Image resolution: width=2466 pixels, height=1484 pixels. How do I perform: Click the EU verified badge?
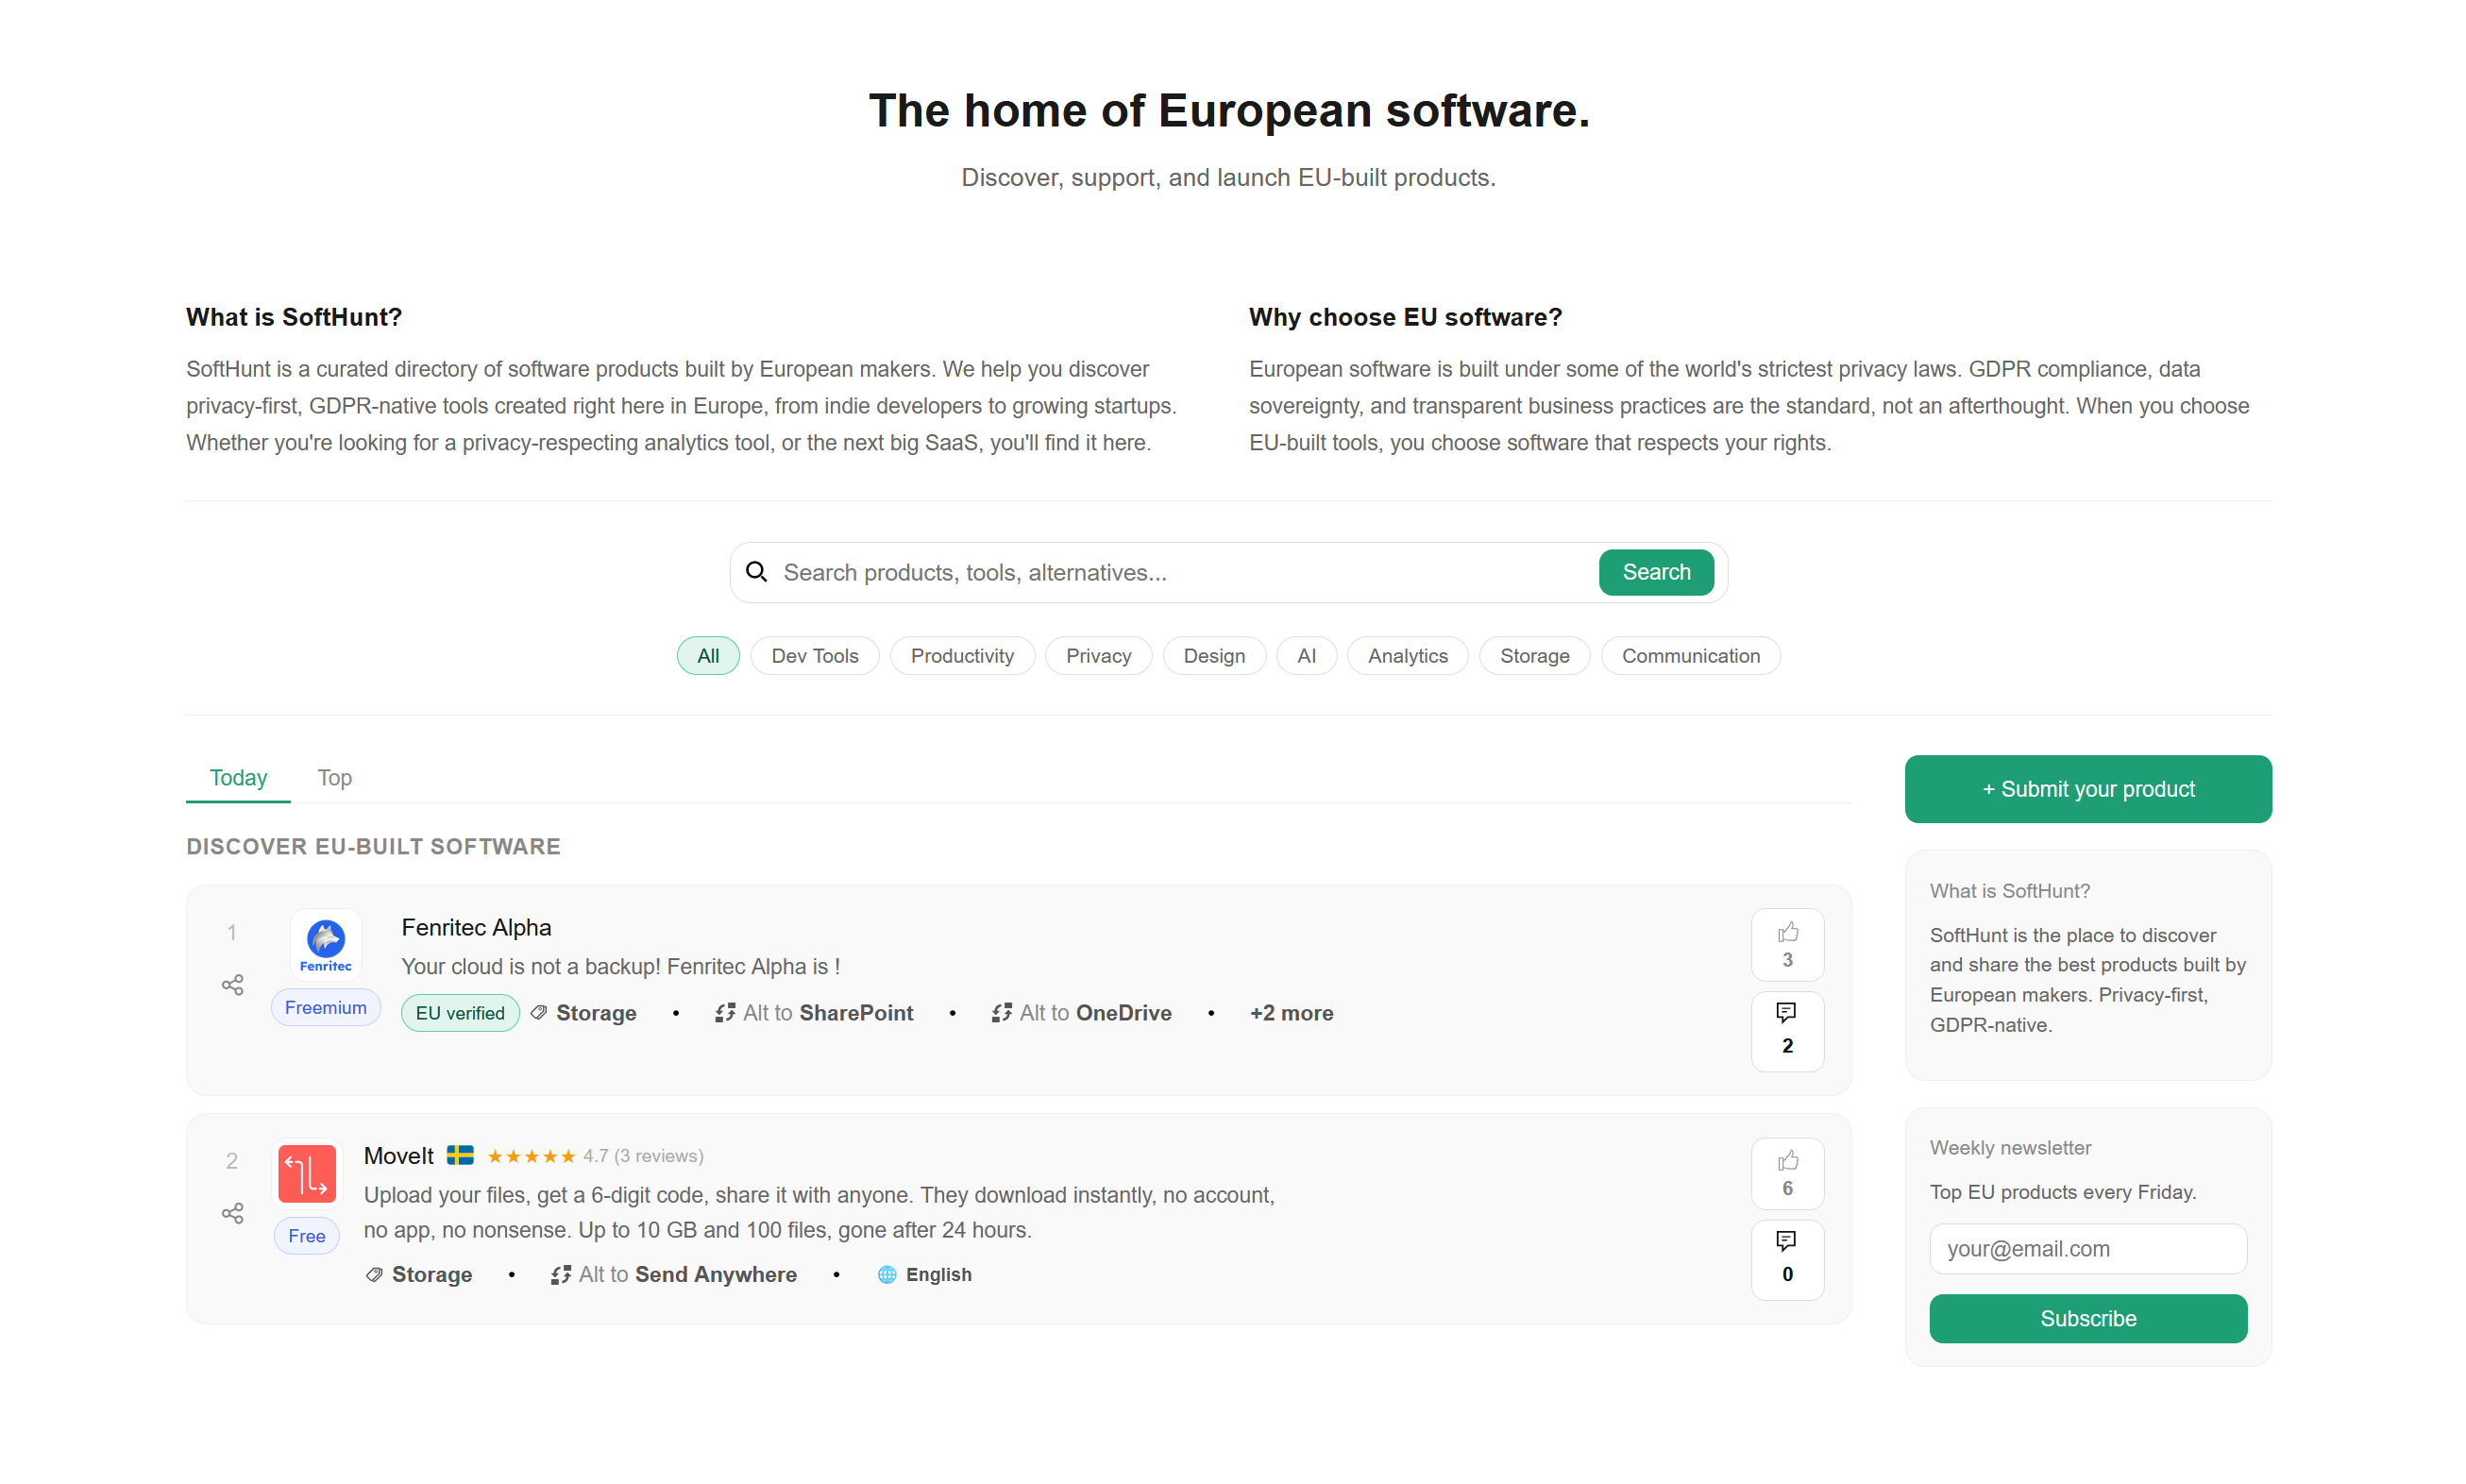(460, 1013)
